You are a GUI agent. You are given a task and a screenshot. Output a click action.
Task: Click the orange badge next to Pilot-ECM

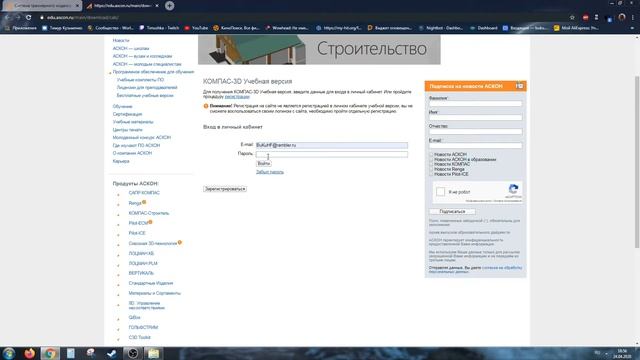click(x=150, y=222)
